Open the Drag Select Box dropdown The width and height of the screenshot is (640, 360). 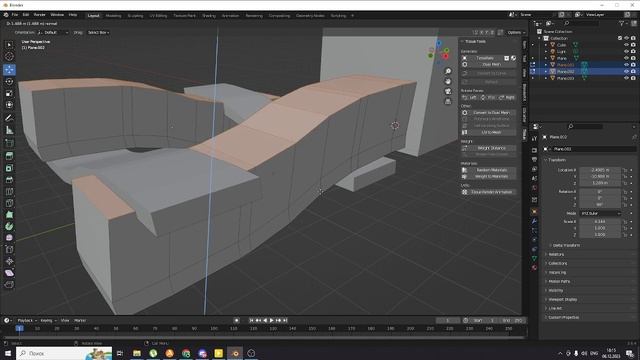click(x=98, y=32)
